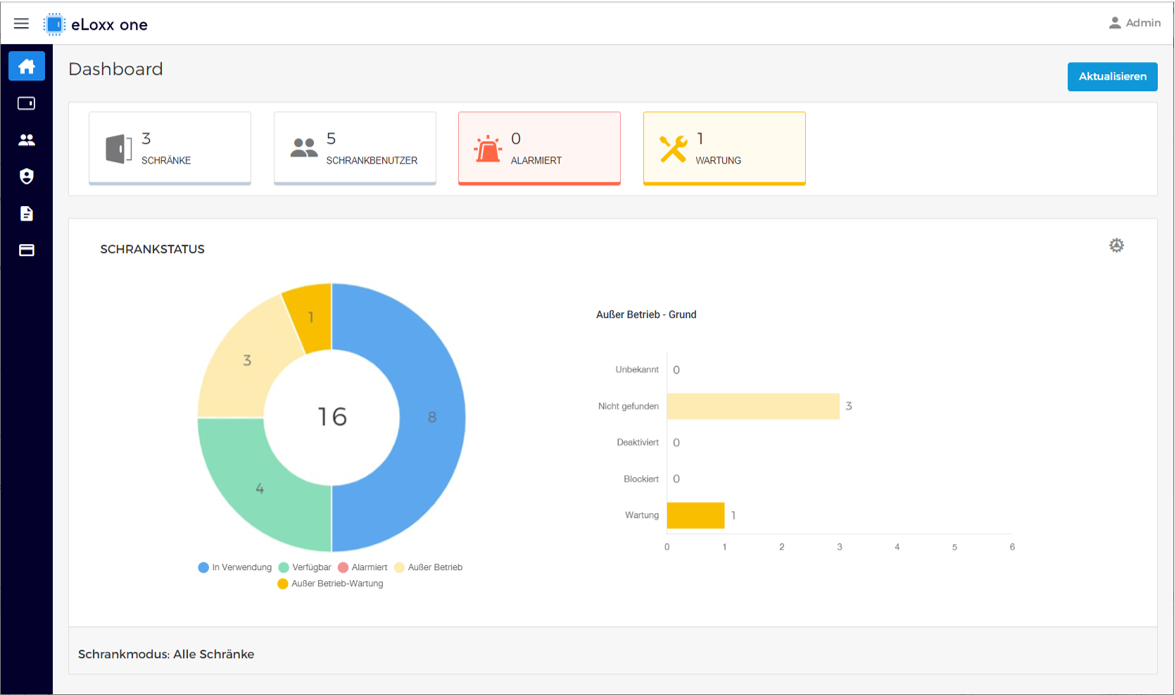This screenshot has height=695, width=1175.
Task: Click the alarm siren icon
Action: [x=488, y=148]
